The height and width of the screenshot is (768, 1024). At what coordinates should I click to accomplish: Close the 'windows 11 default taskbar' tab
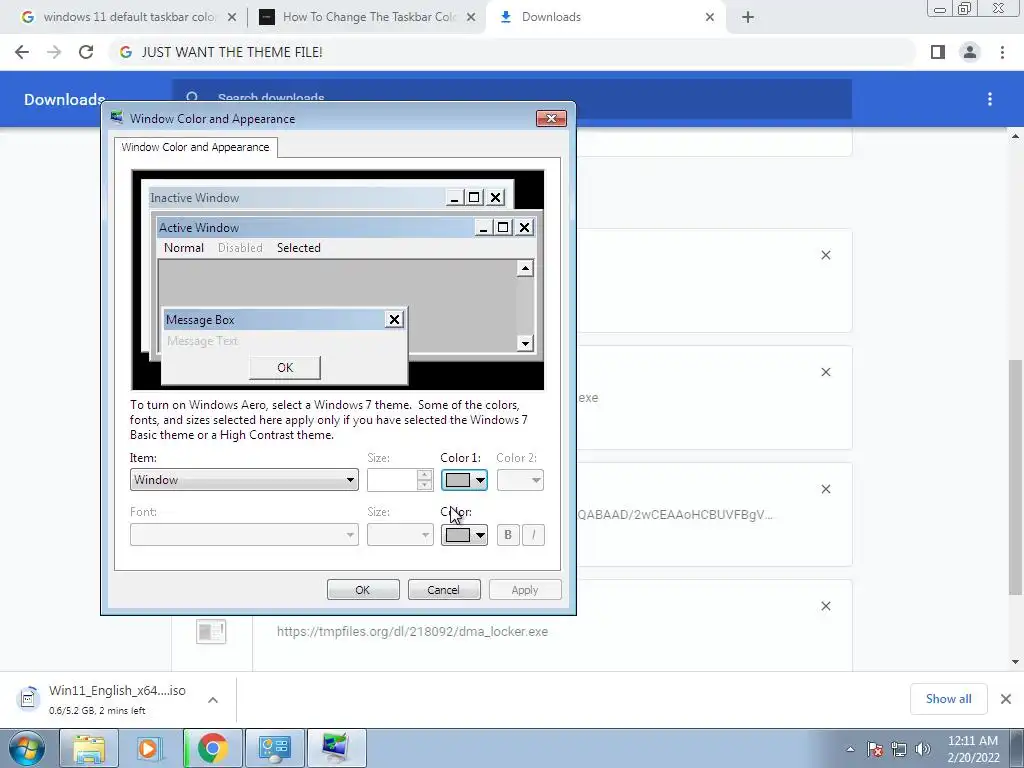pyautogui.click(x=231, y=18)
